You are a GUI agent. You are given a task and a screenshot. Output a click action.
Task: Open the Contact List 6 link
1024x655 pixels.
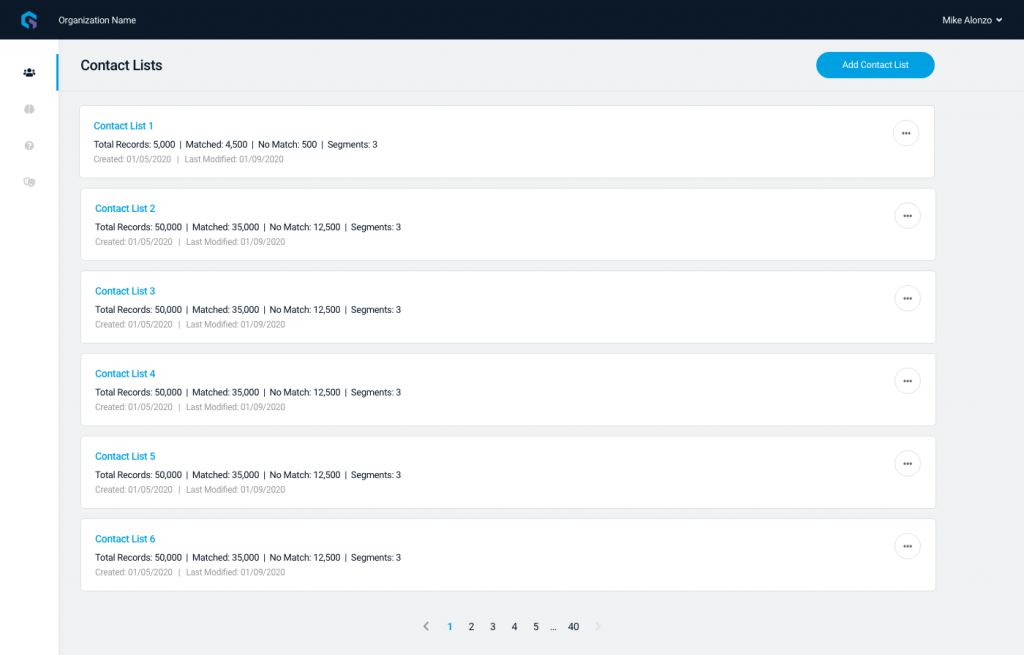tap(125, 539)
